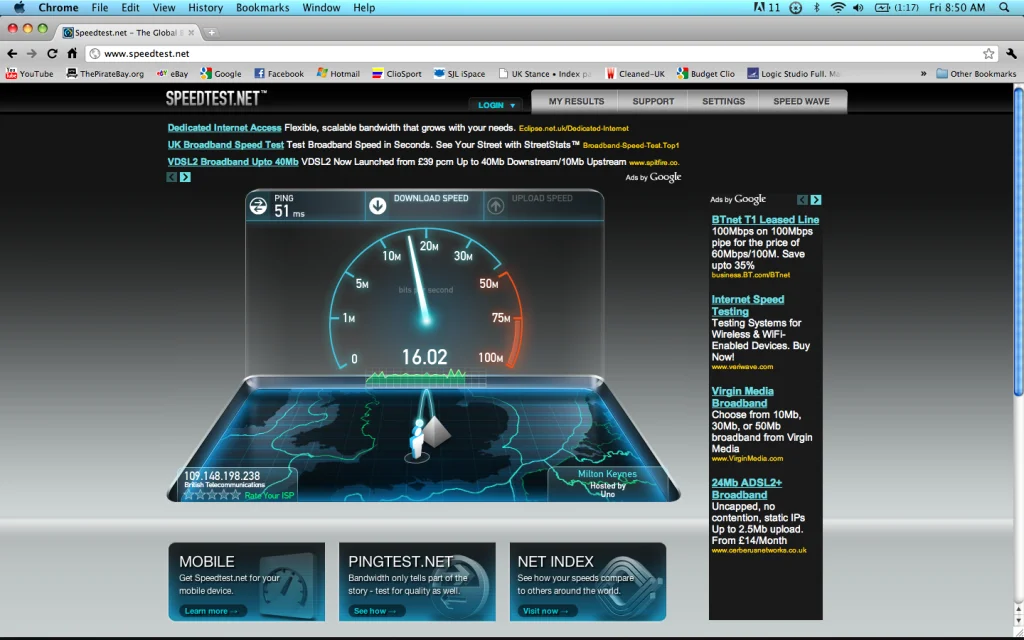Go to the browser home page
Viewport: 1024px width, 640px height.
pyautogui.click(x=72, y=54)
